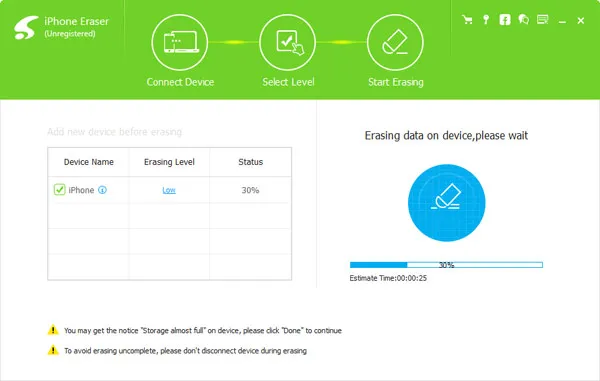Click the storage notice warning icon
Image resolution: width=600 pixels, height=381 pixels.
53,330
